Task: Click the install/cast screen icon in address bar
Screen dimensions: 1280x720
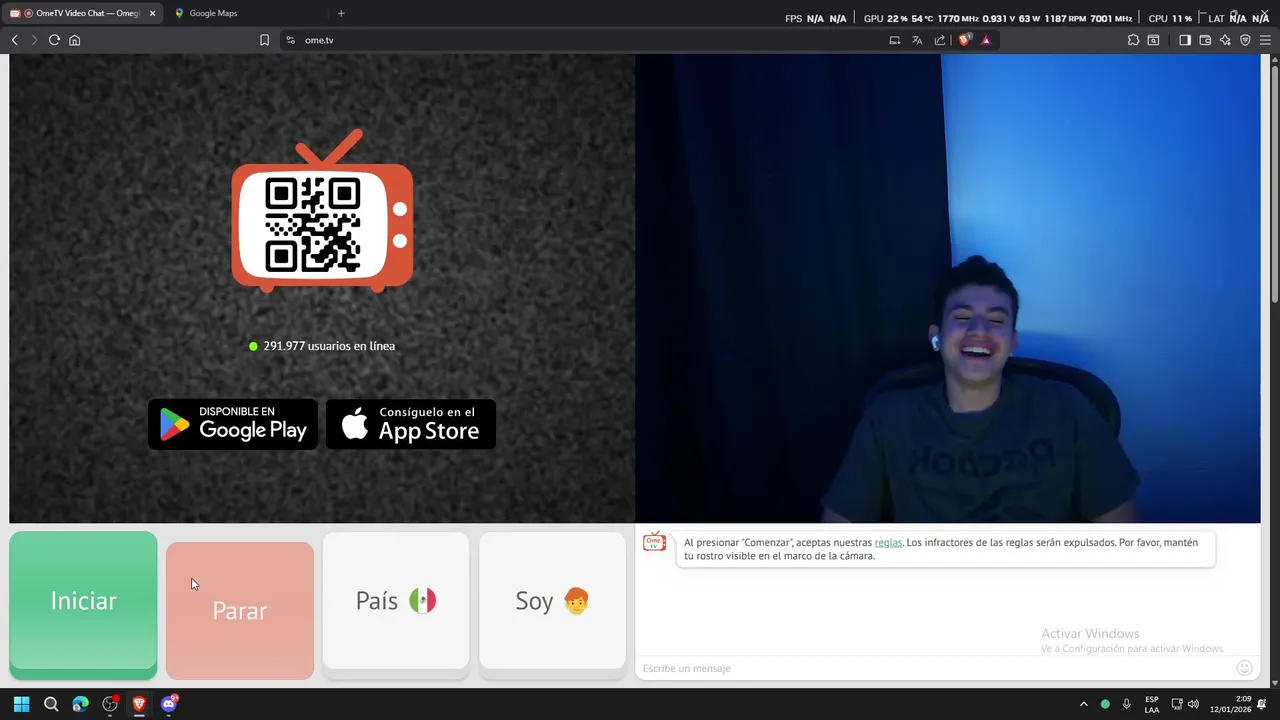Action: point(894,40)
